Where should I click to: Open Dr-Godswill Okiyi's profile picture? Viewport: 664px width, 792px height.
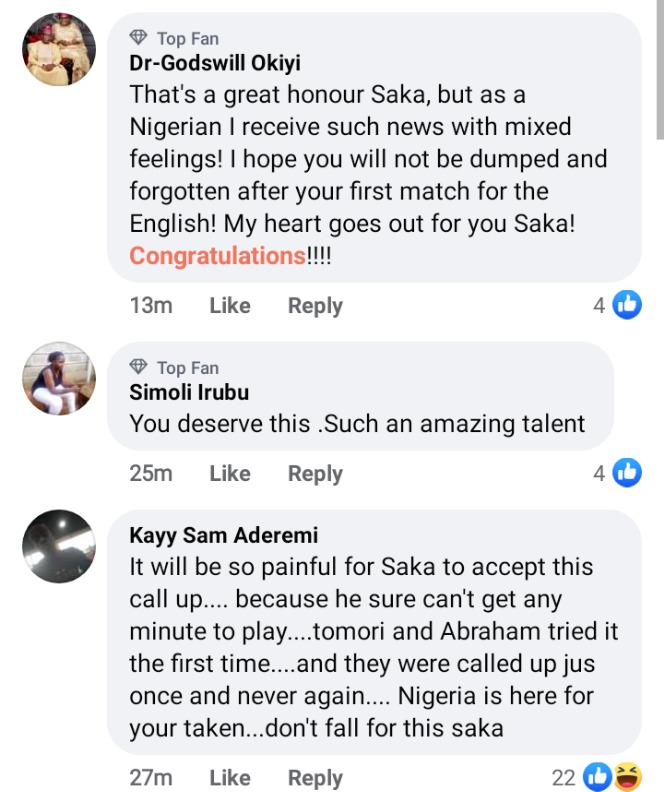[59, 50]
